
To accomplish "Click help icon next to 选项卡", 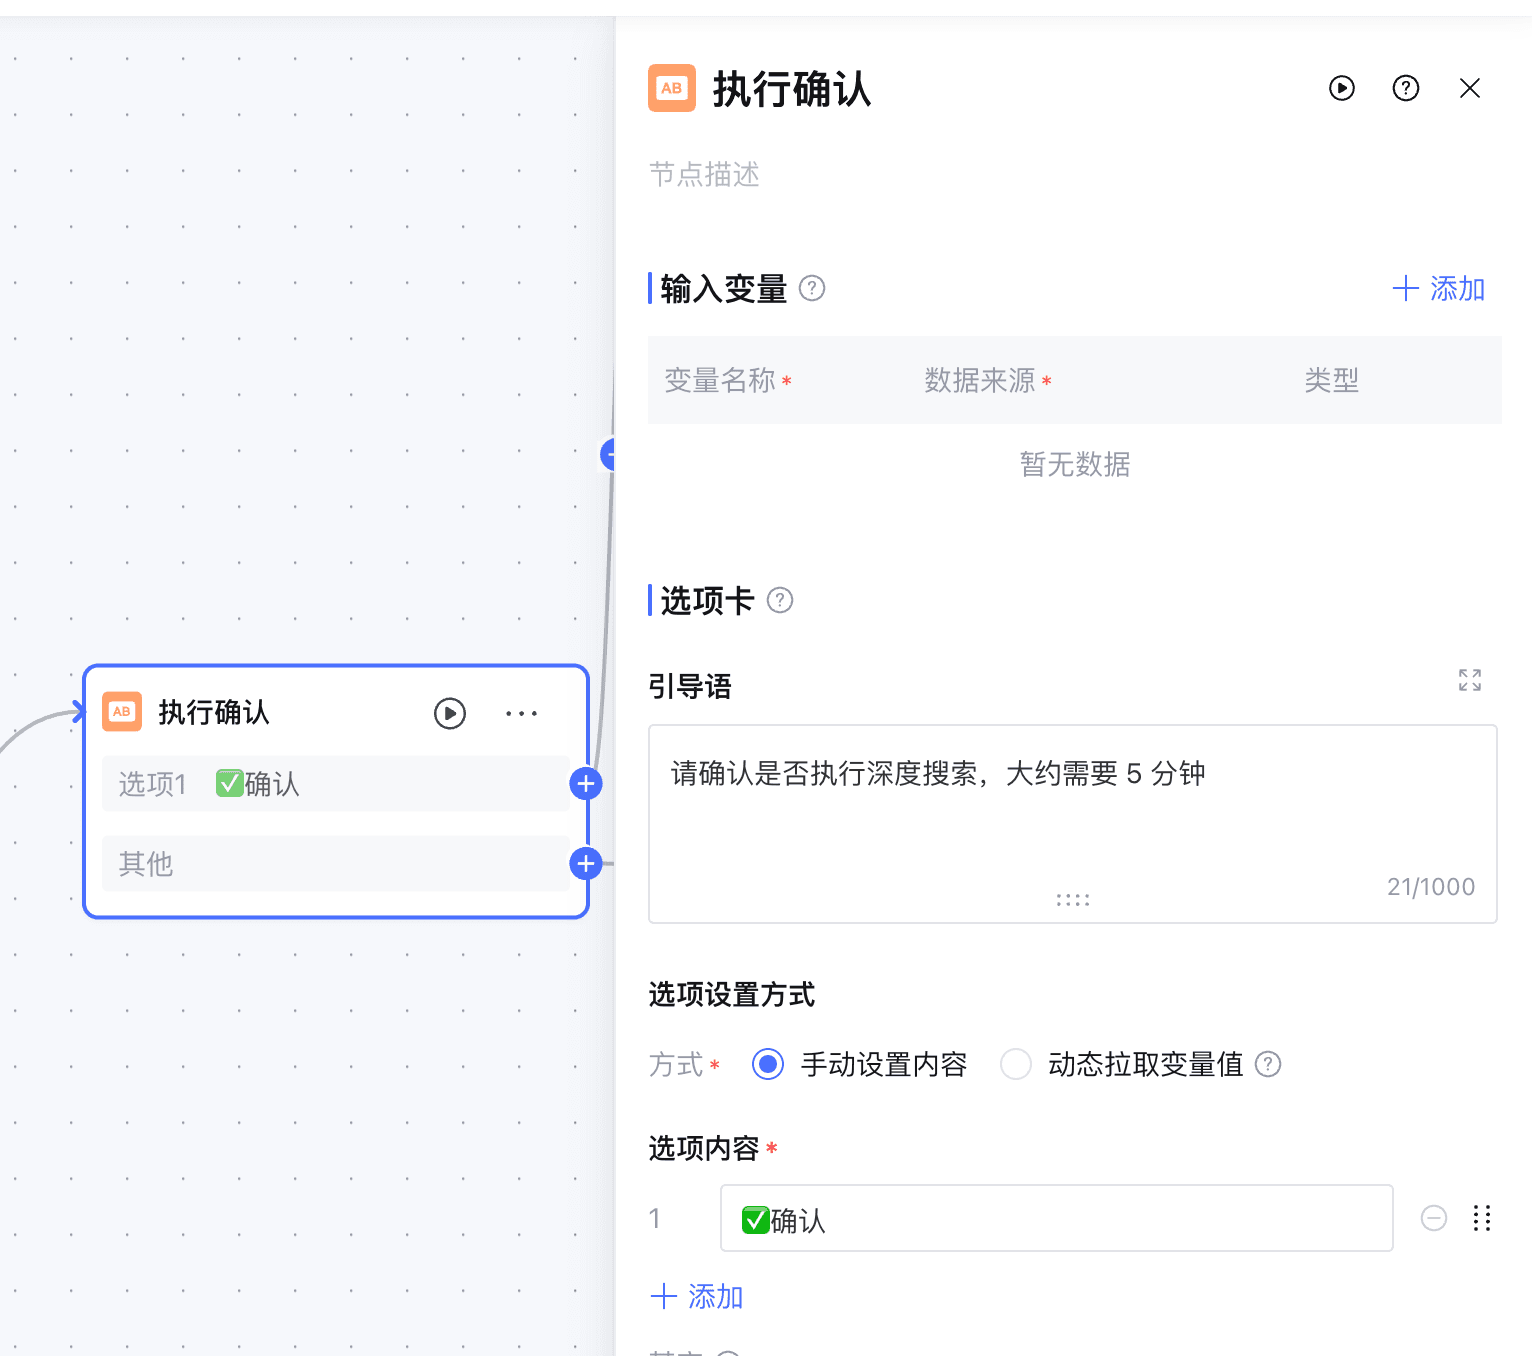I will [x=780, y=601].
